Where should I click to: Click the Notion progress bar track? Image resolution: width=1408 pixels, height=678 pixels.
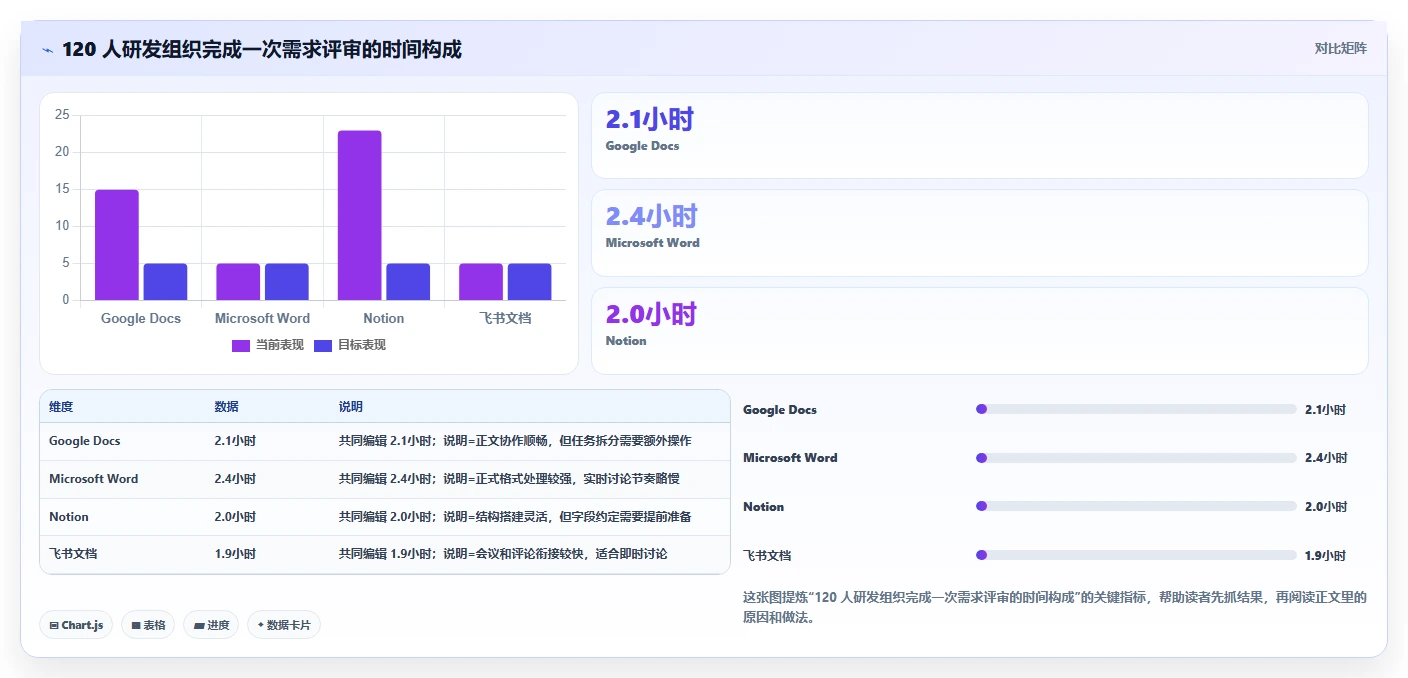(x=1136, y=506)
